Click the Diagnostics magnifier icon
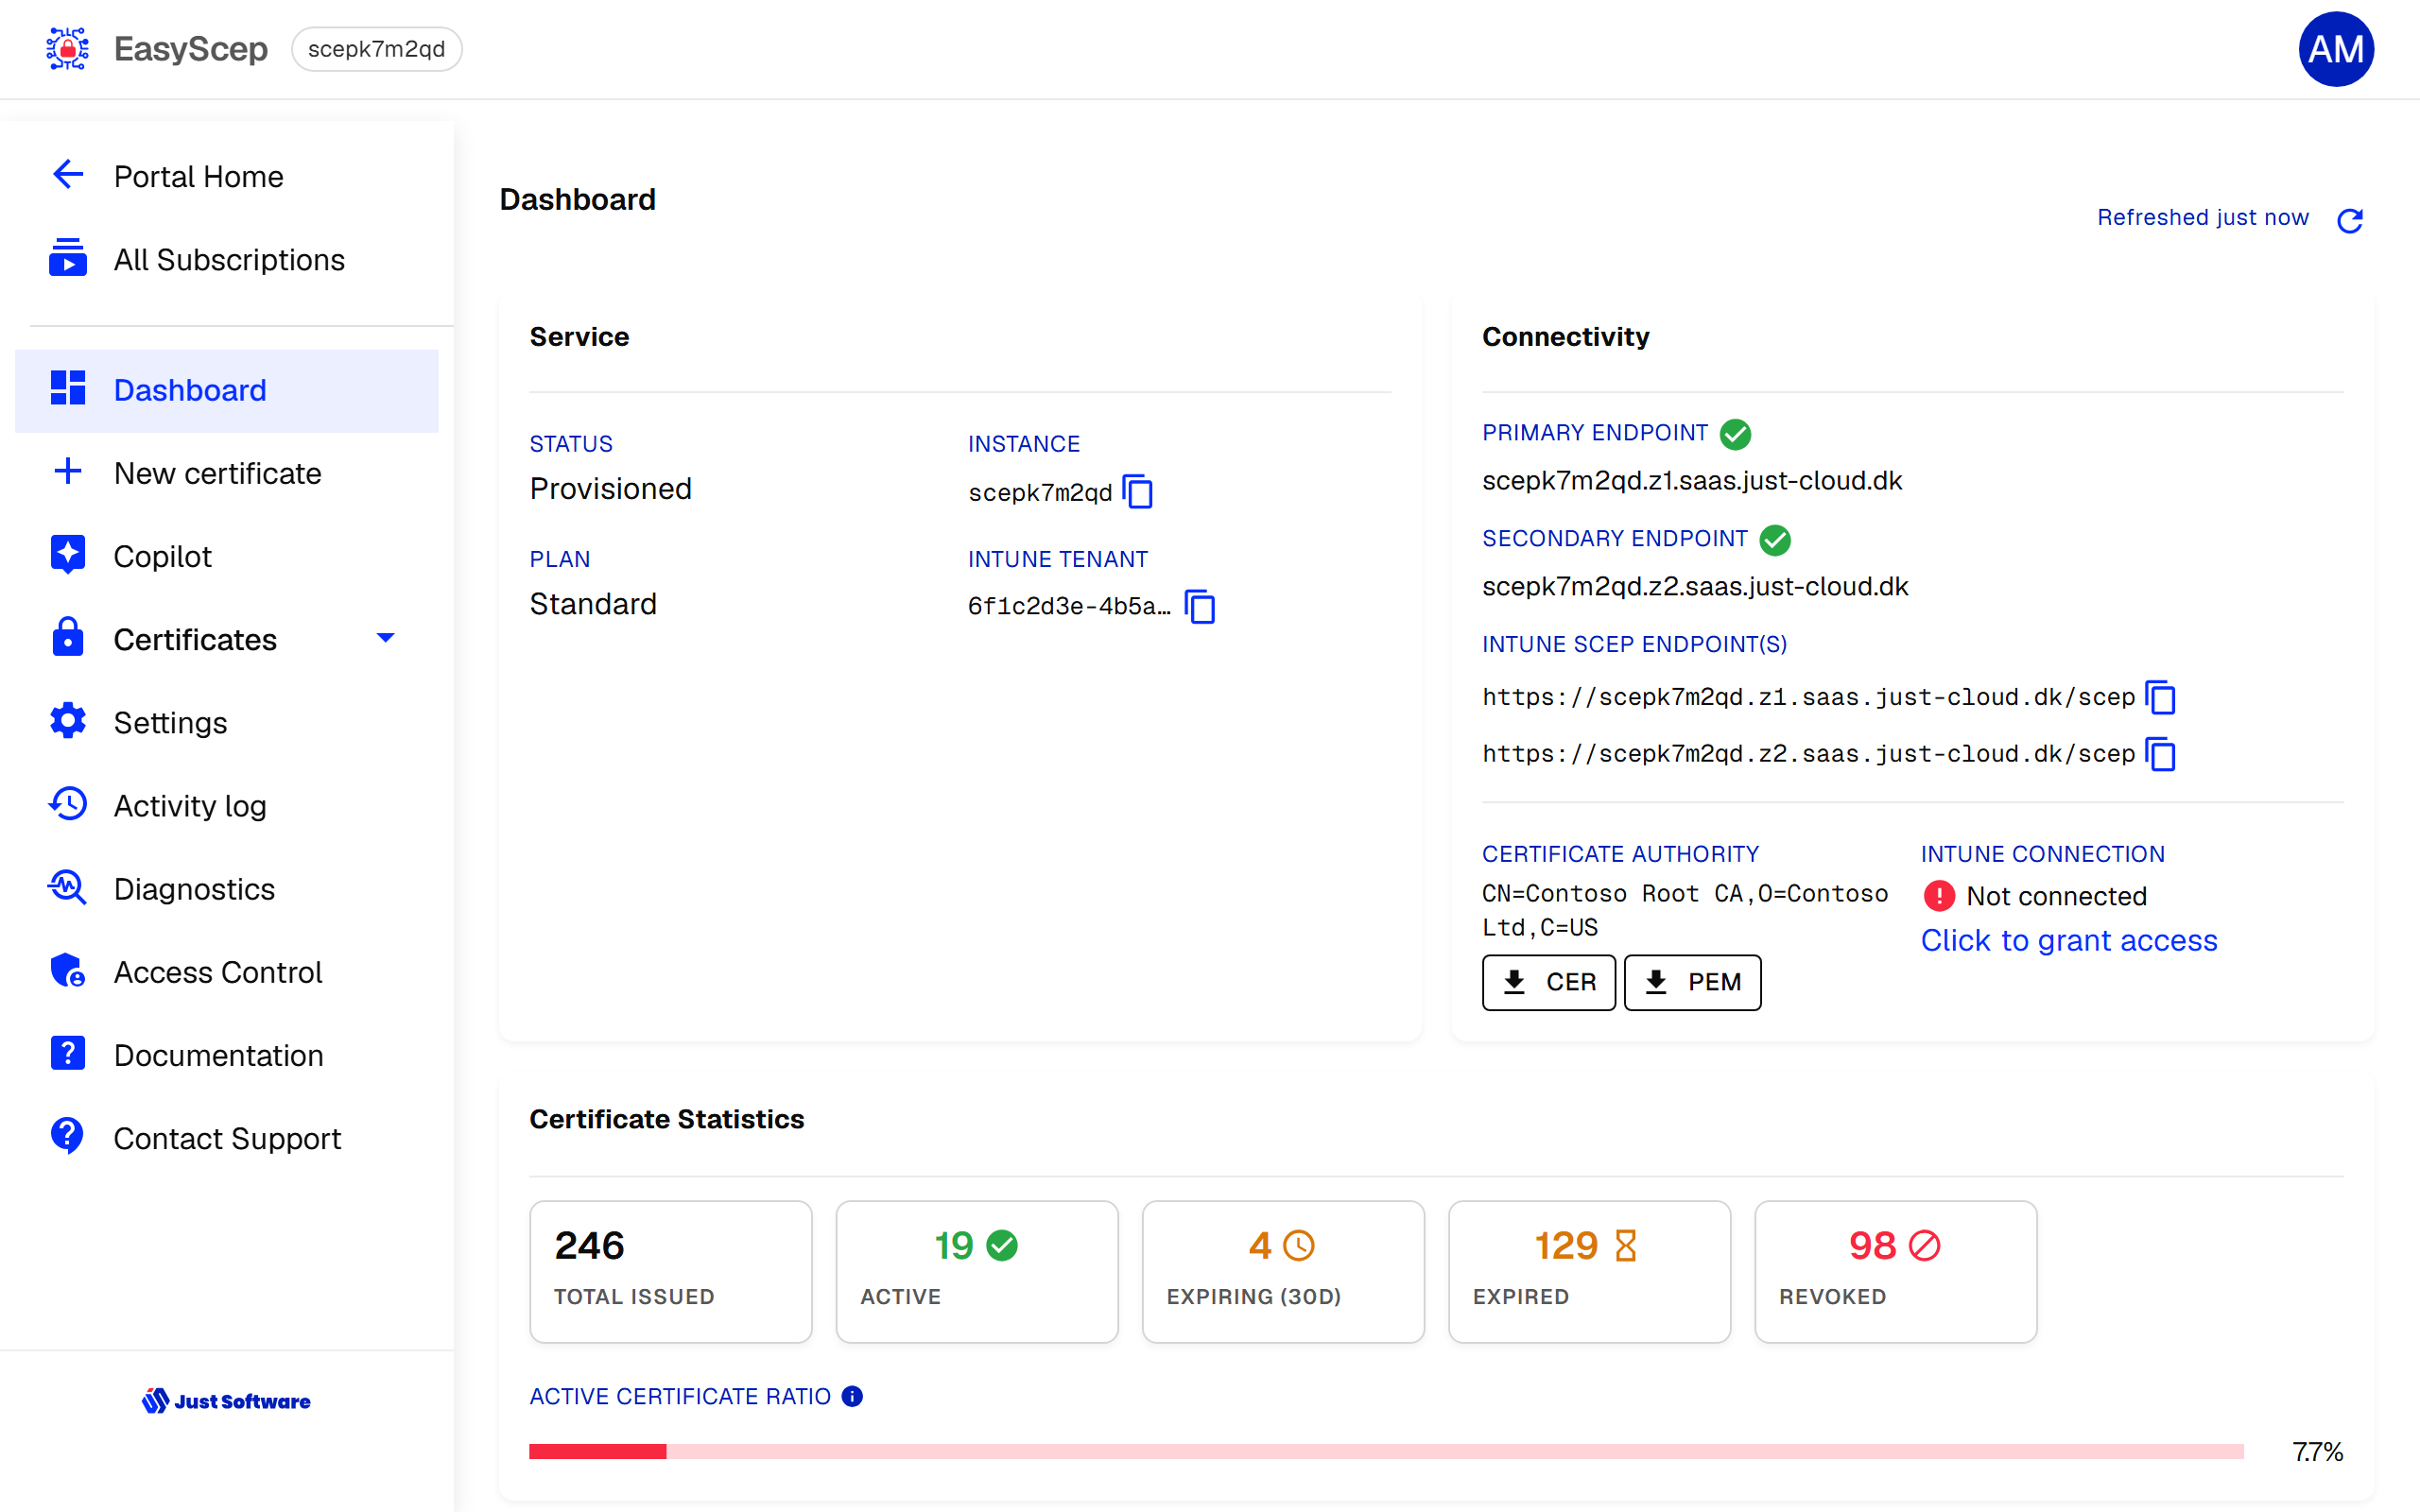Screen dimensions: 2420x1512 pyautogui.click(x=67, y=888)
